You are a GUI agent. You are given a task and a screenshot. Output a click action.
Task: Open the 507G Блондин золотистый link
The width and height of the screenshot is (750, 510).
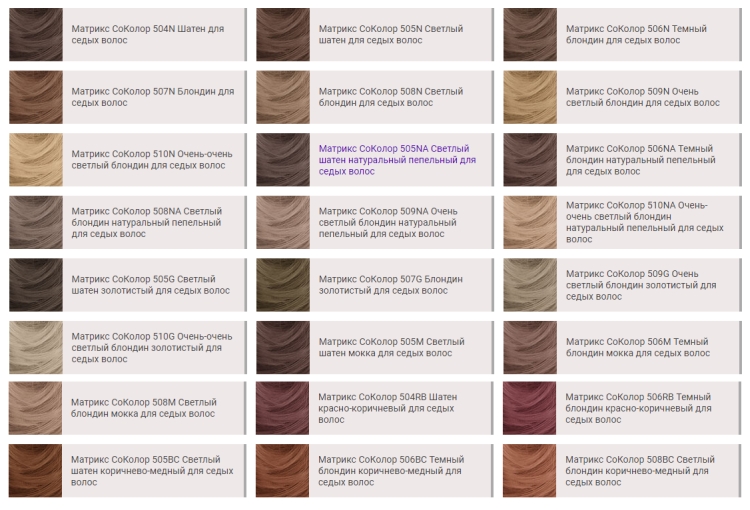(391, 285)
